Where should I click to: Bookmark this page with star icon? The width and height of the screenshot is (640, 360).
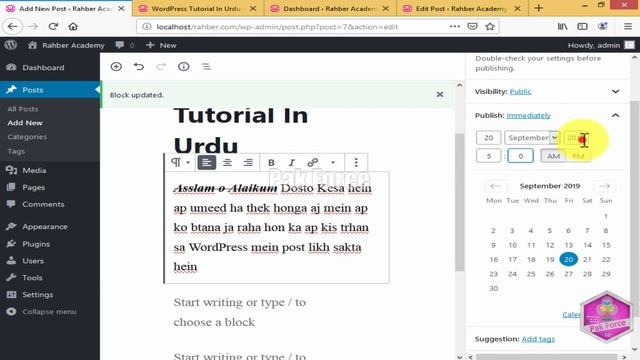(490, 27)
